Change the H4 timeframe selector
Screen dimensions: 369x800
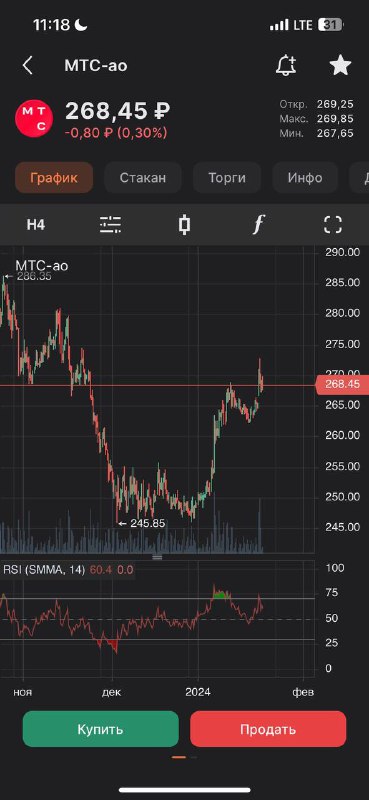(x=36, y=225)
